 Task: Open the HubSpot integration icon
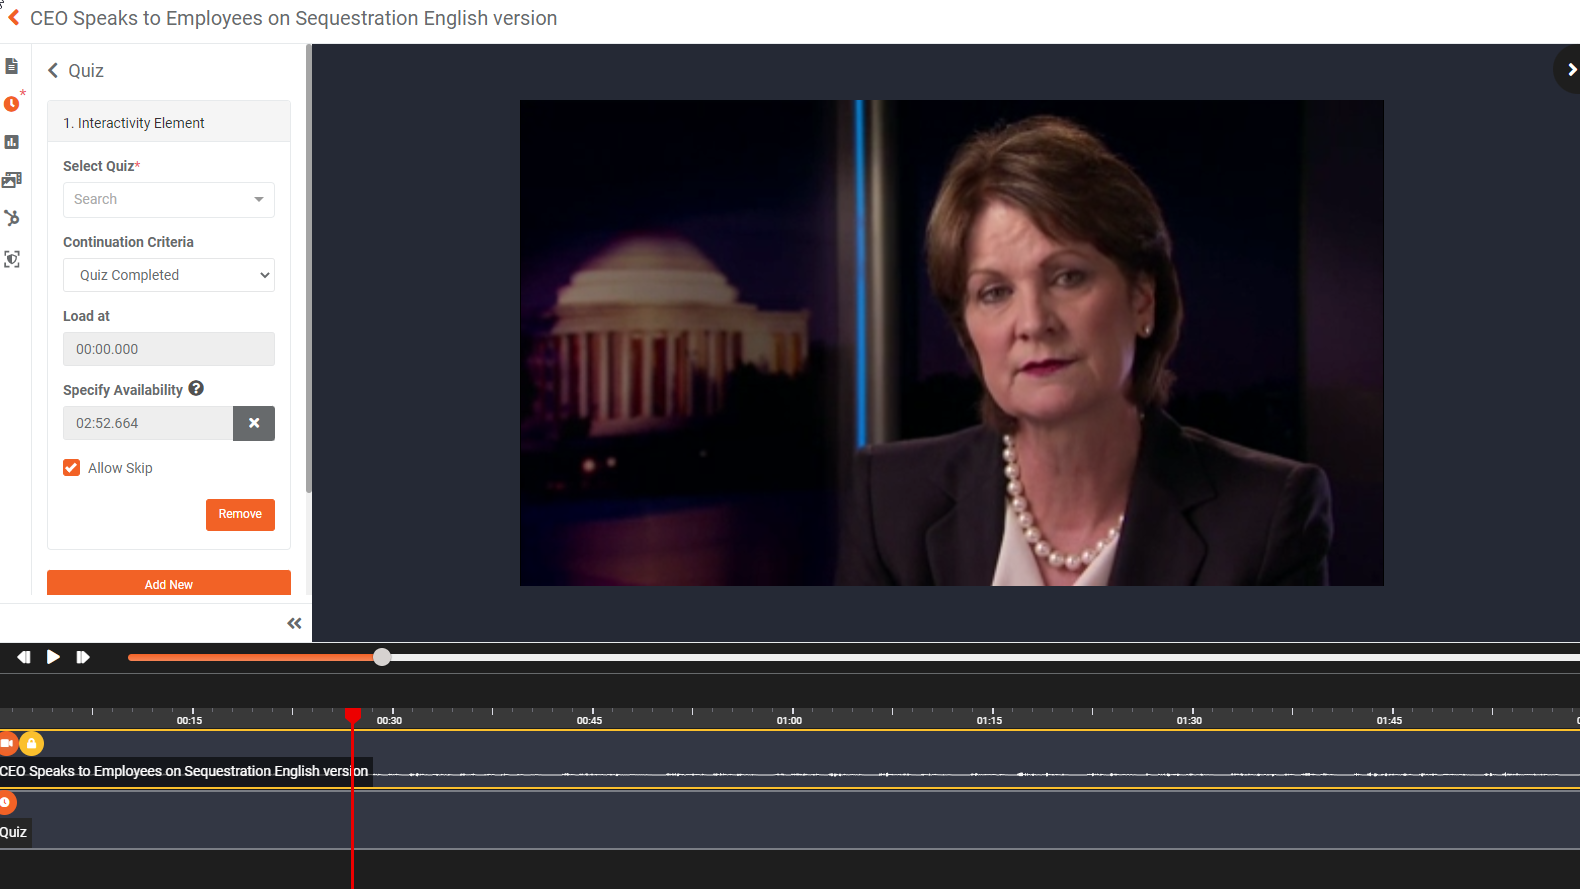tap(12, 218)
